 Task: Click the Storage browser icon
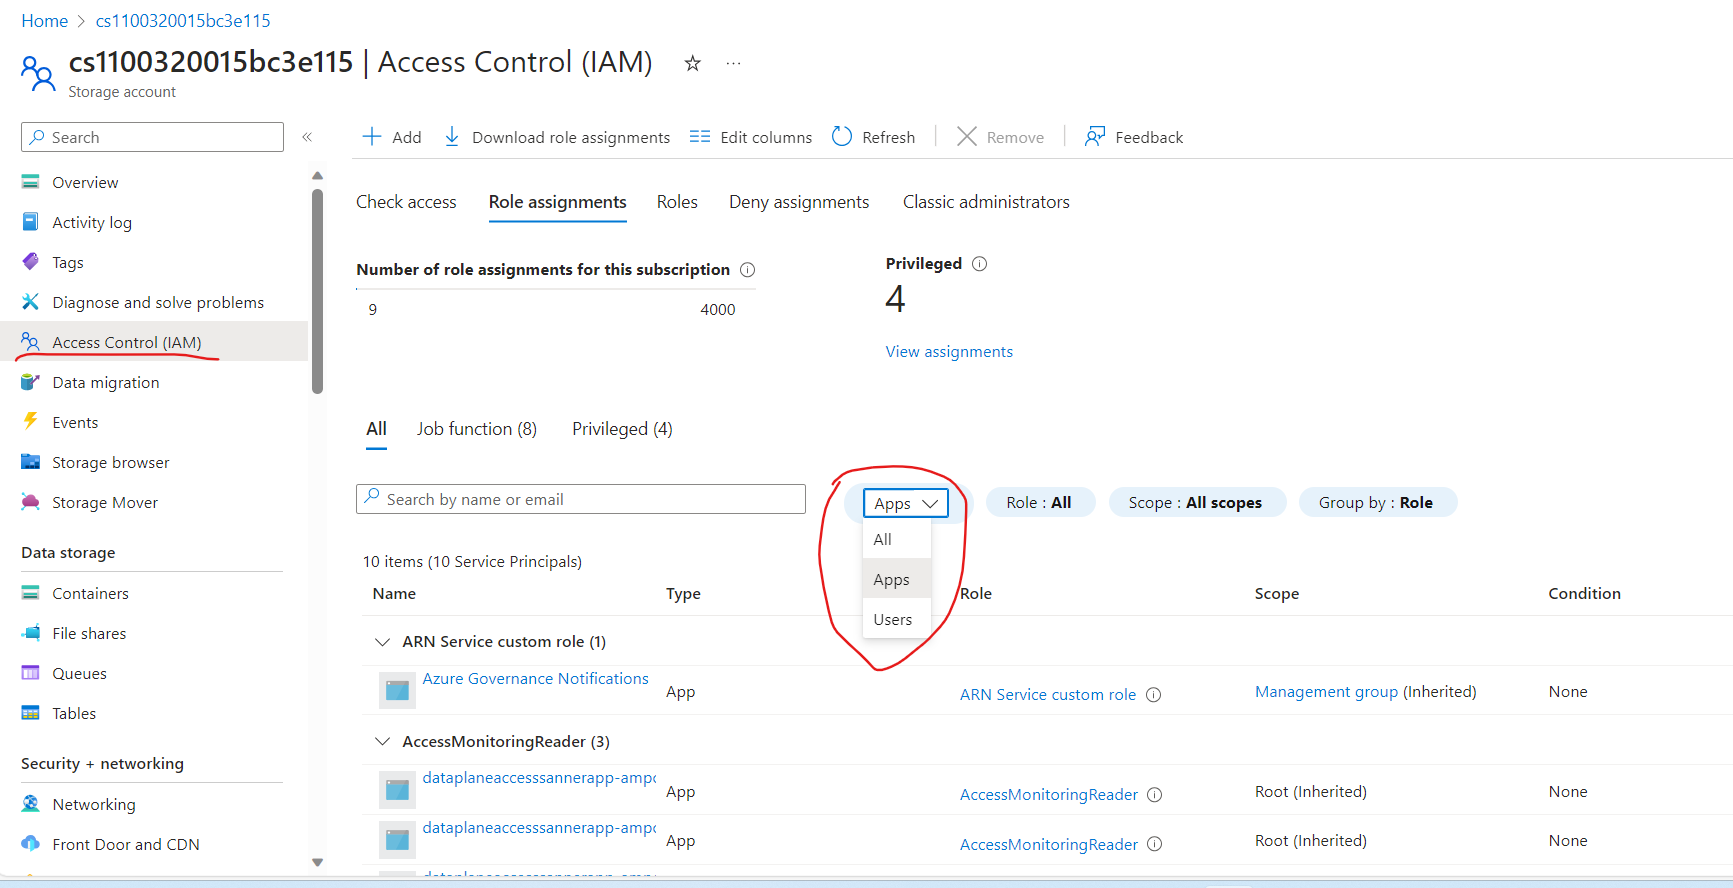point(31,462)
